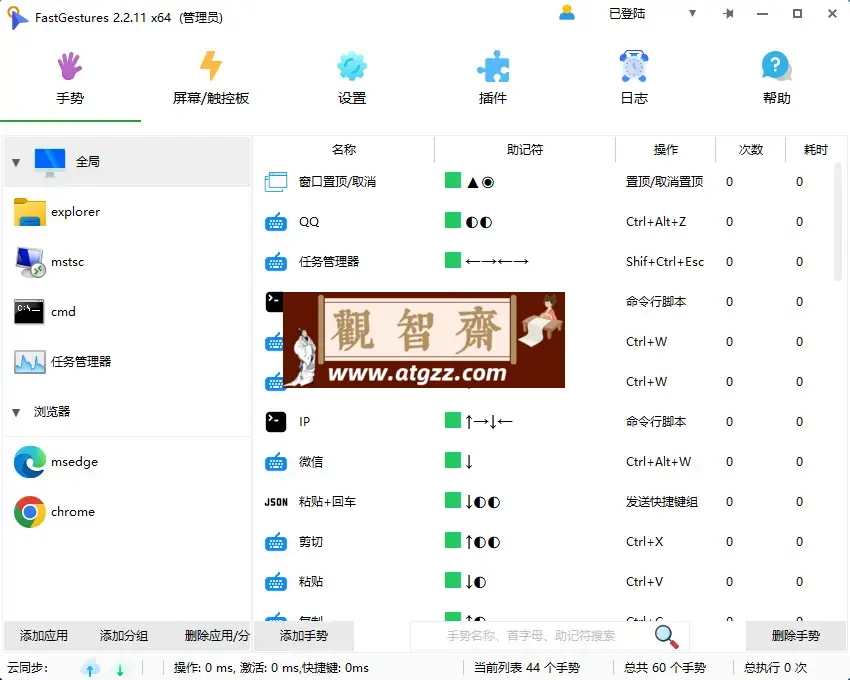Select the 置顶/取消置顶 operation cell

coord(665,182)
